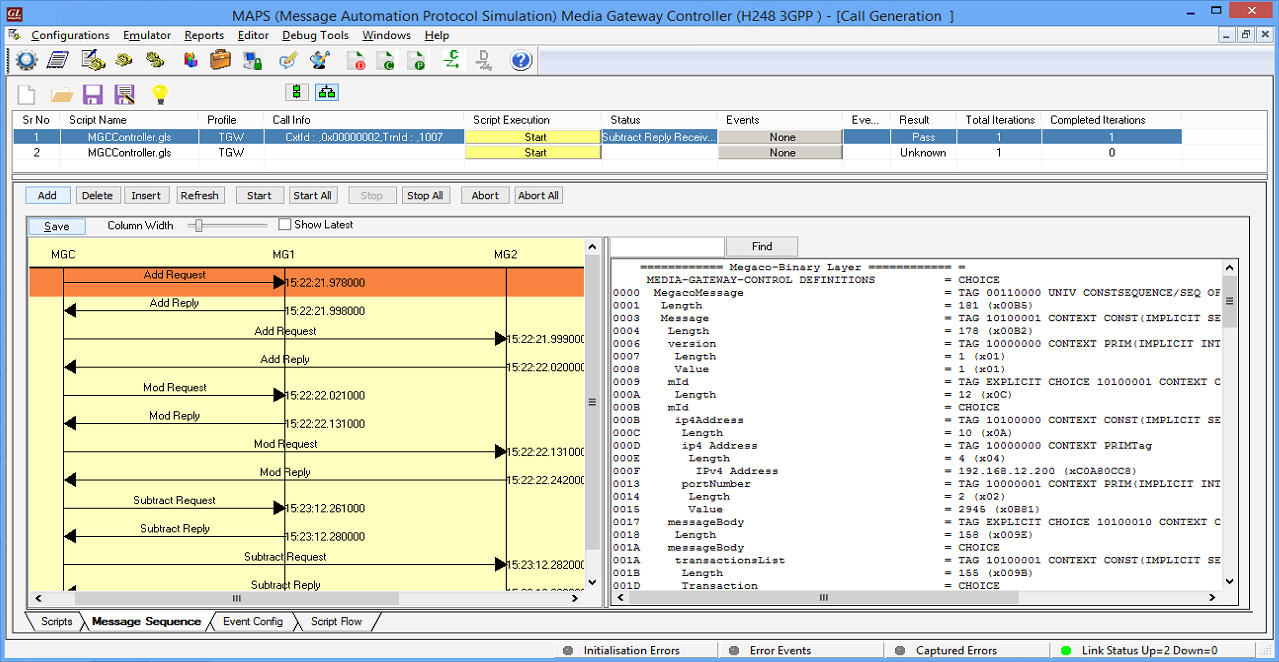Screen dimensions: 1279x662
Task: Click the message sequence horizontal scrollbar
Action: click(x=306, y=598)
